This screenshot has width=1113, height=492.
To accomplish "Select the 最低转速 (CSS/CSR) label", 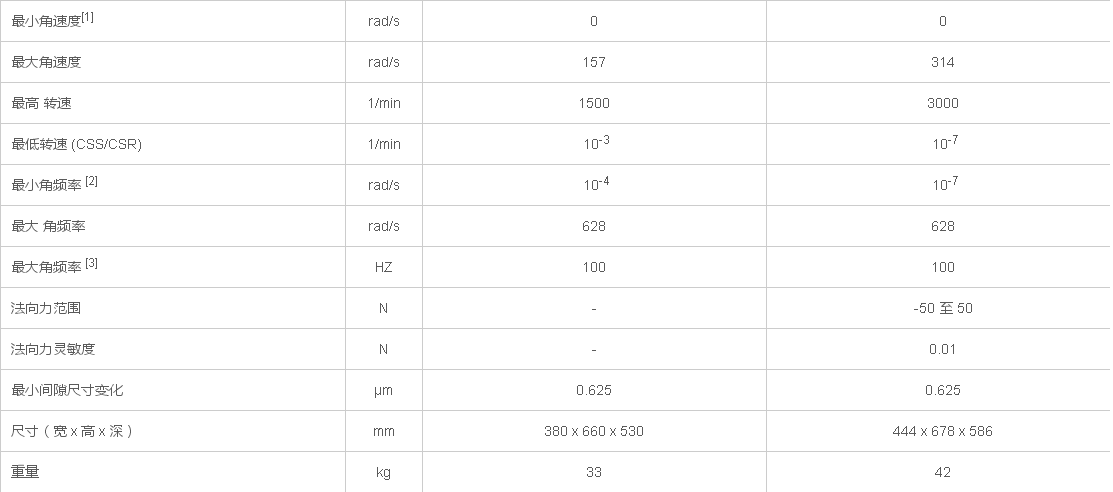I will (x=76, y=144).
